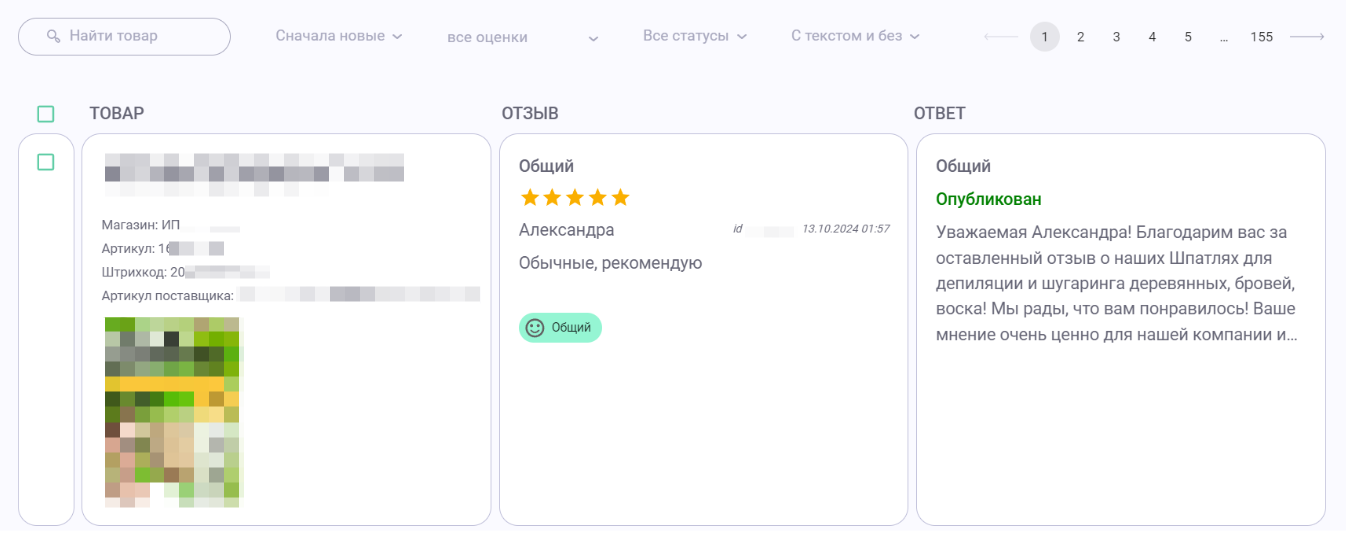The height and width of the screenshot is (542, 1346).
Task: Open the pixelated product thumbnail image
Action: (x=173, y=412)
